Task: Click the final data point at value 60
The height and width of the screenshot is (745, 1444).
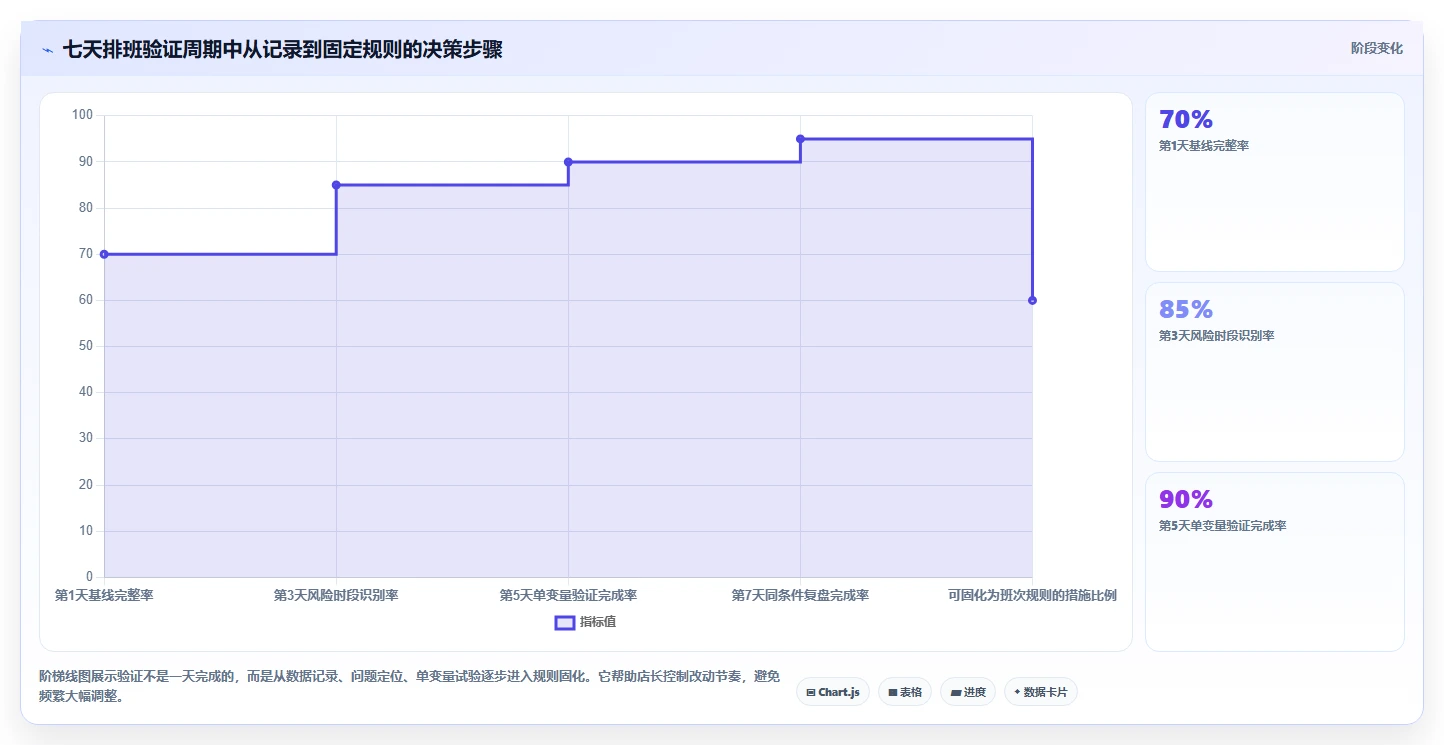Action: (x=1032, y=300)
